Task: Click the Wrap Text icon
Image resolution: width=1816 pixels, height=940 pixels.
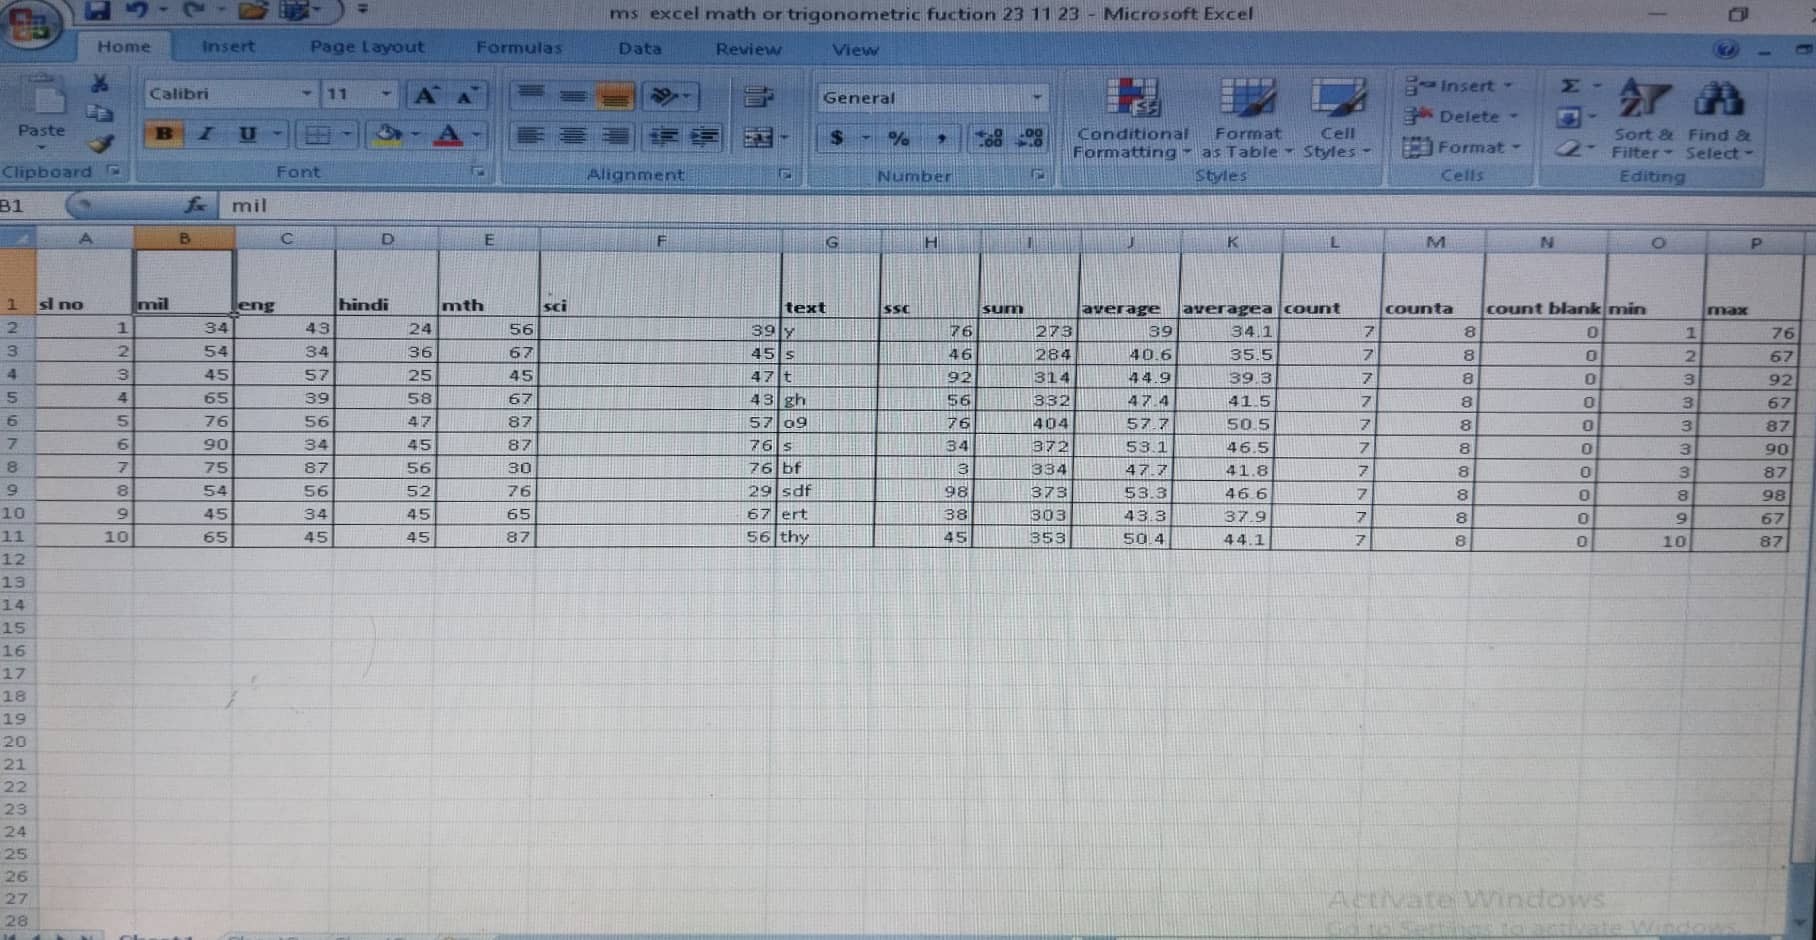Action: pos(759,96)
